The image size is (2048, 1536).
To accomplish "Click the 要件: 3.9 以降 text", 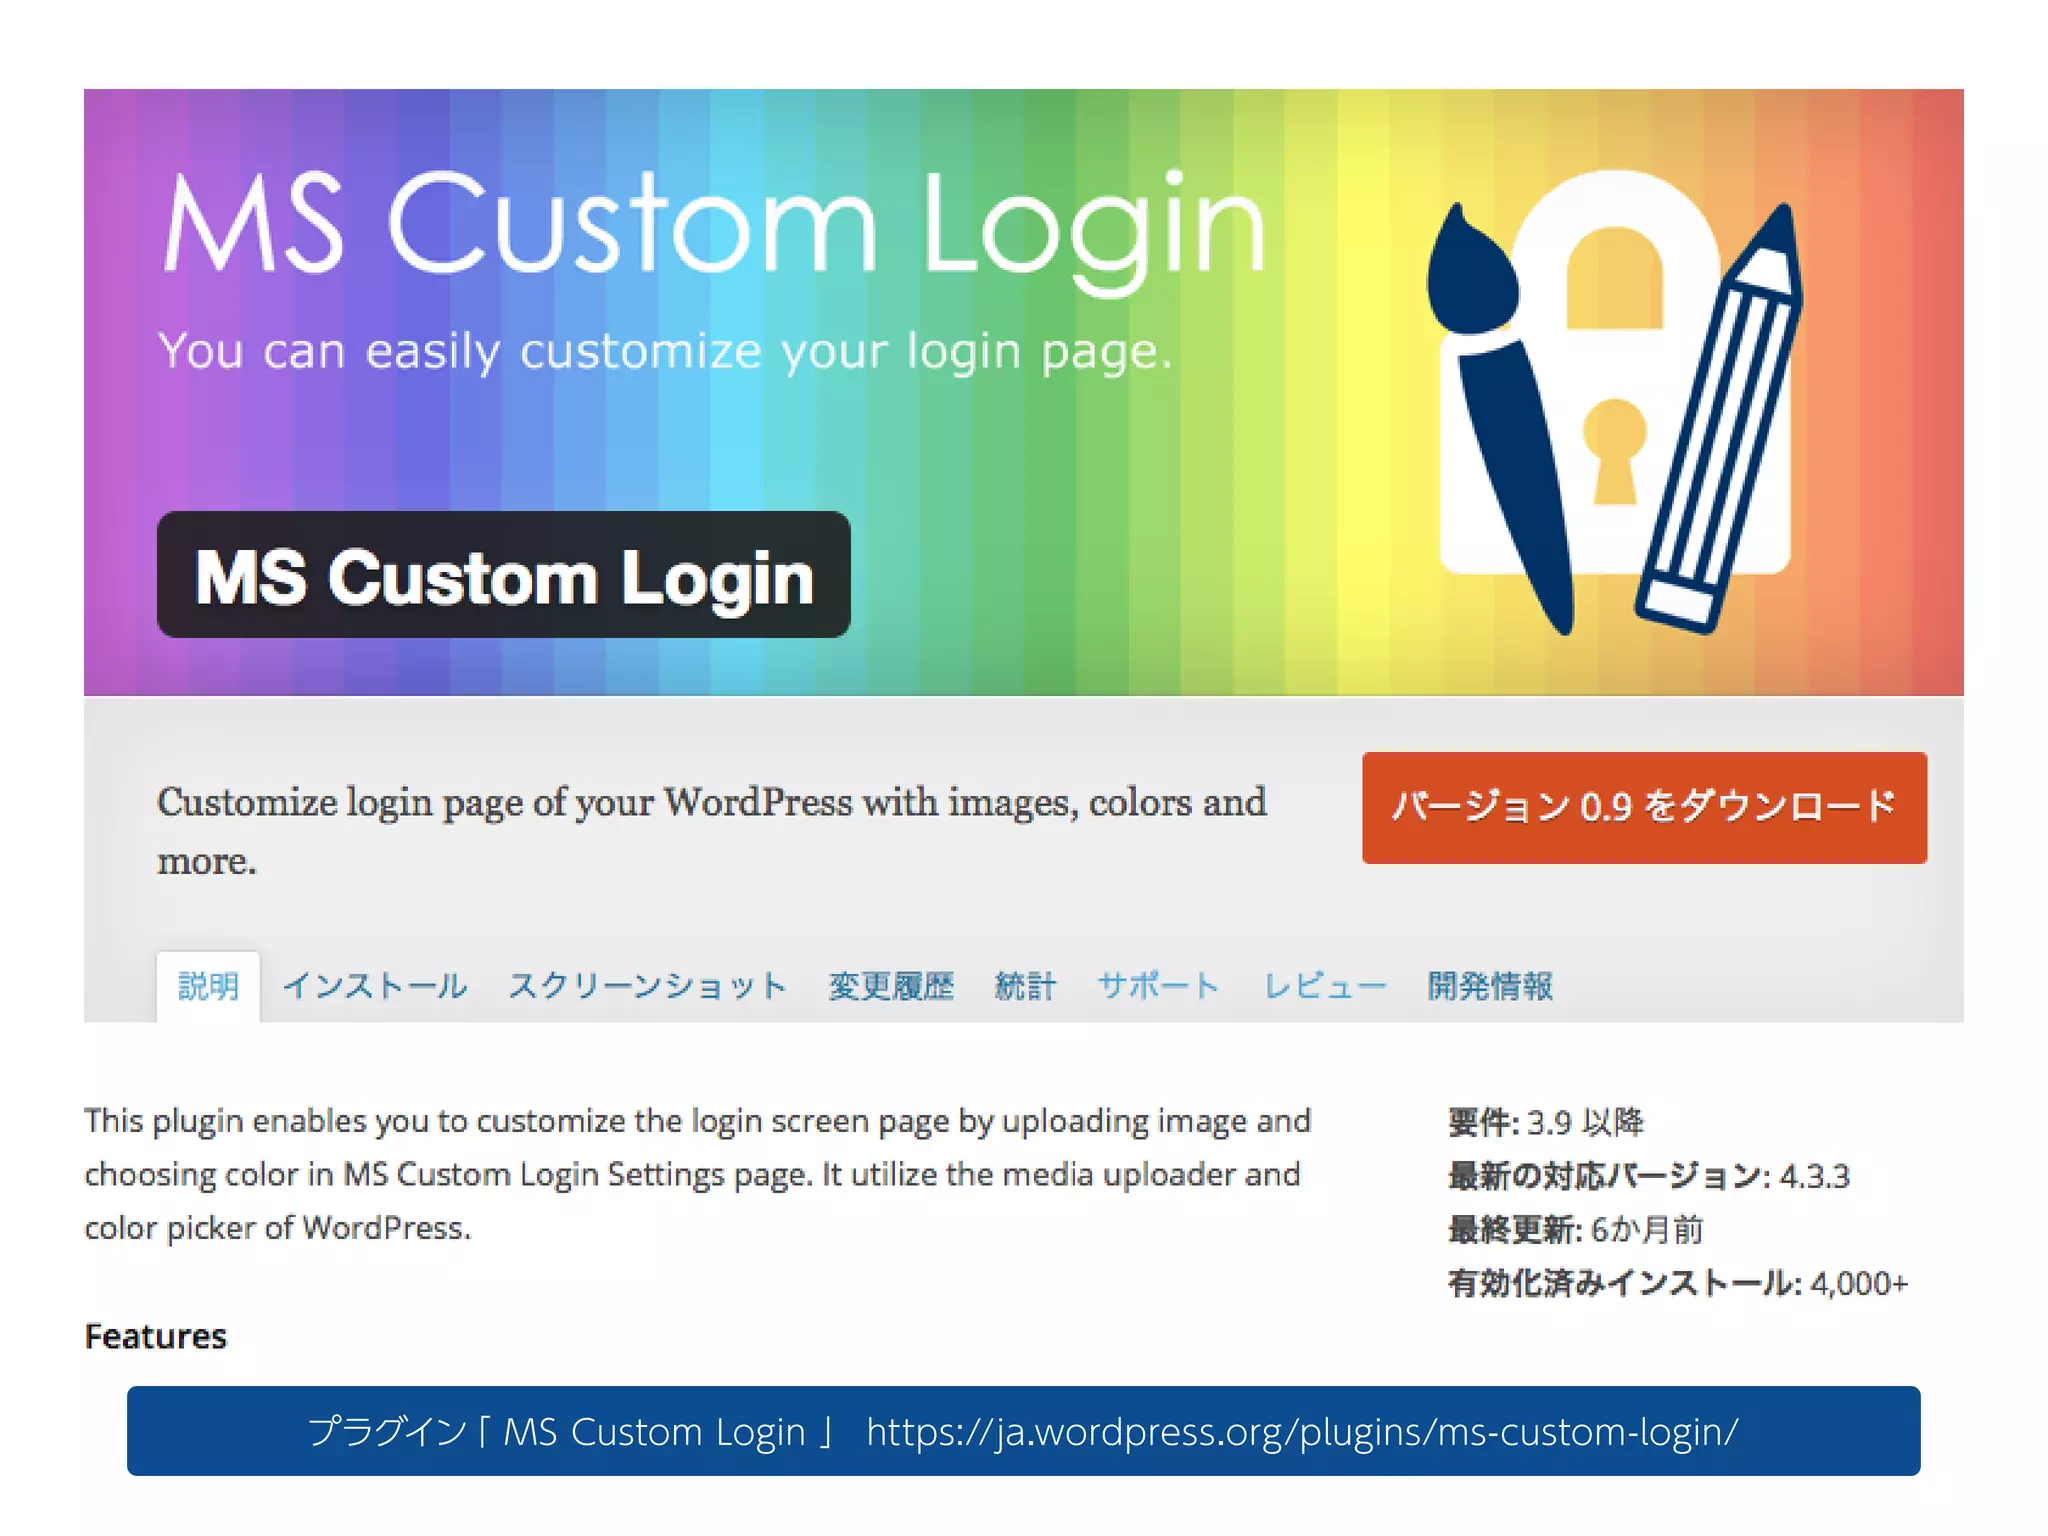I will 1546,1122.
